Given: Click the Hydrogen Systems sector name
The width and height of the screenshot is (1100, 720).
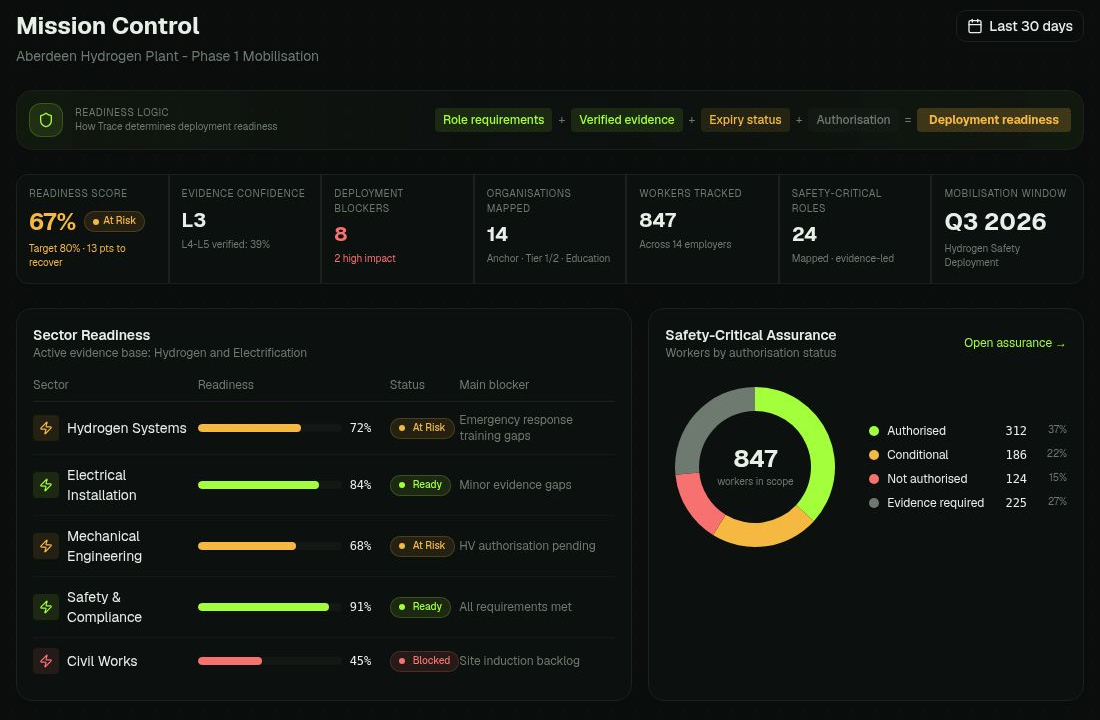Looking at the screenshot, I should tap(126, 428).
